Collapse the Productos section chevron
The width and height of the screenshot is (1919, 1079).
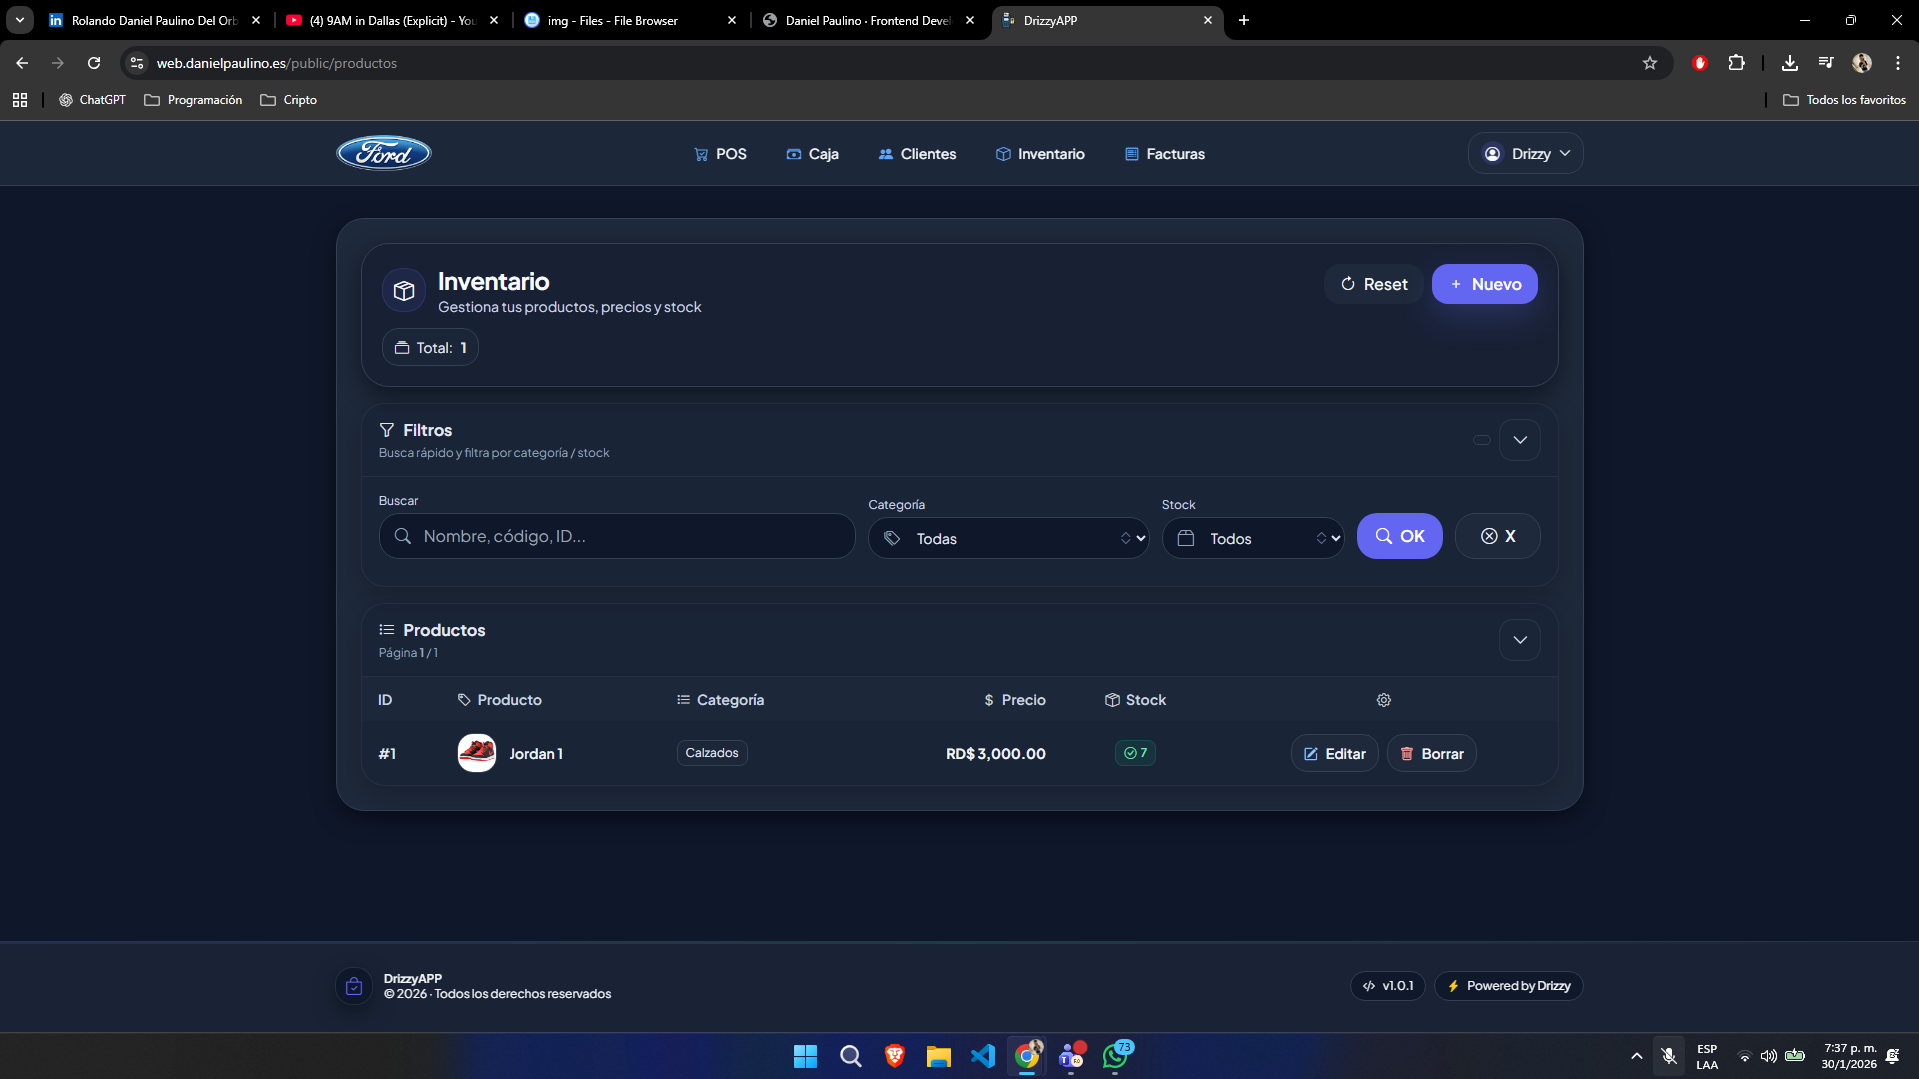click(x=1519, y=640)
